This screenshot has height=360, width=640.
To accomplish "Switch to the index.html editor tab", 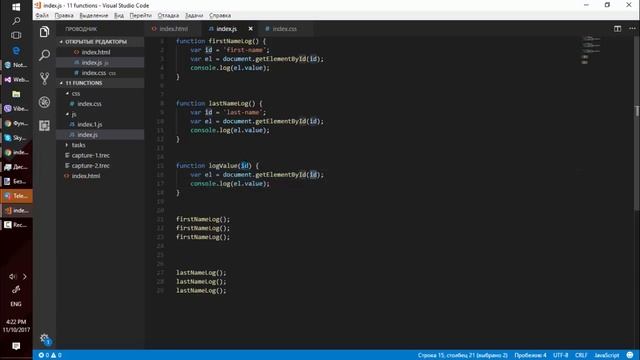I will click(x=173, y=29).
